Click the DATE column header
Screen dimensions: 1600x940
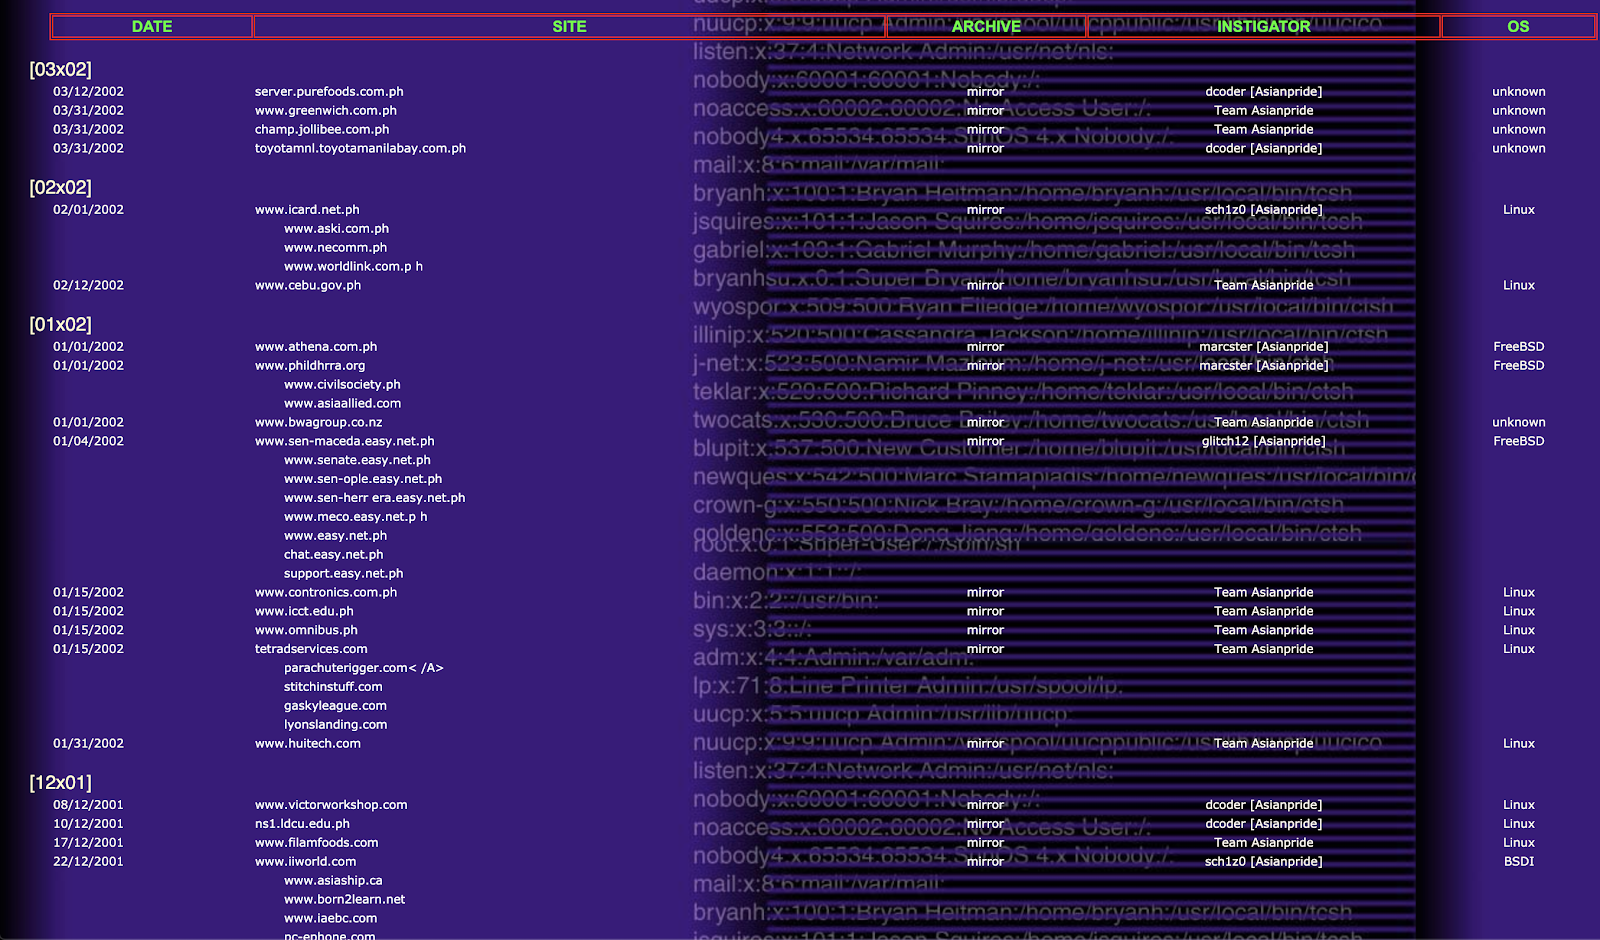tap(152, 27)
